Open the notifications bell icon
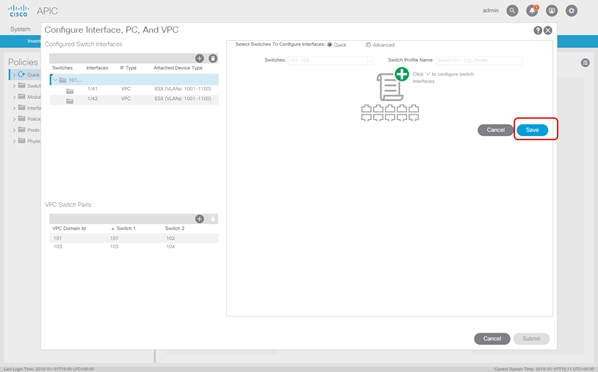The height and width of the screenshot is (372, 598). (532, 11)
